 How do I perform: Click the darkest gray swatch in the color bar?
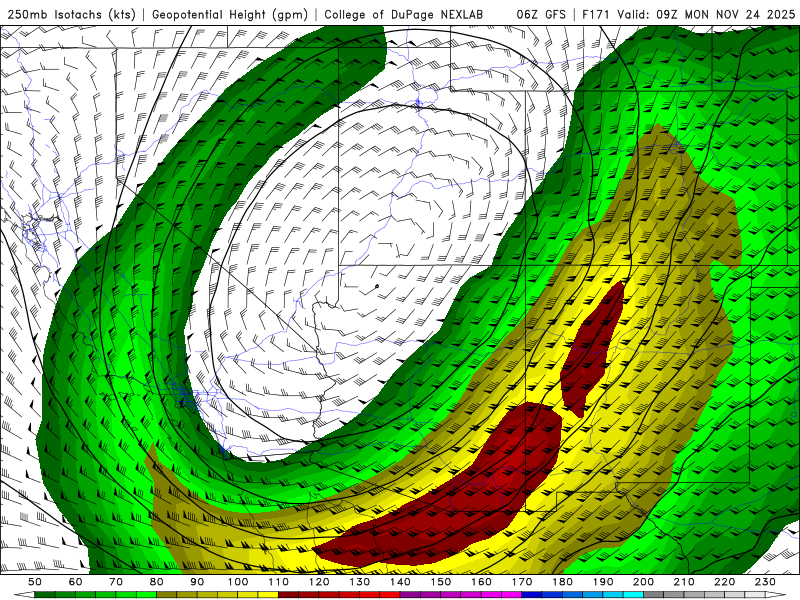click(x=654, y=595)
